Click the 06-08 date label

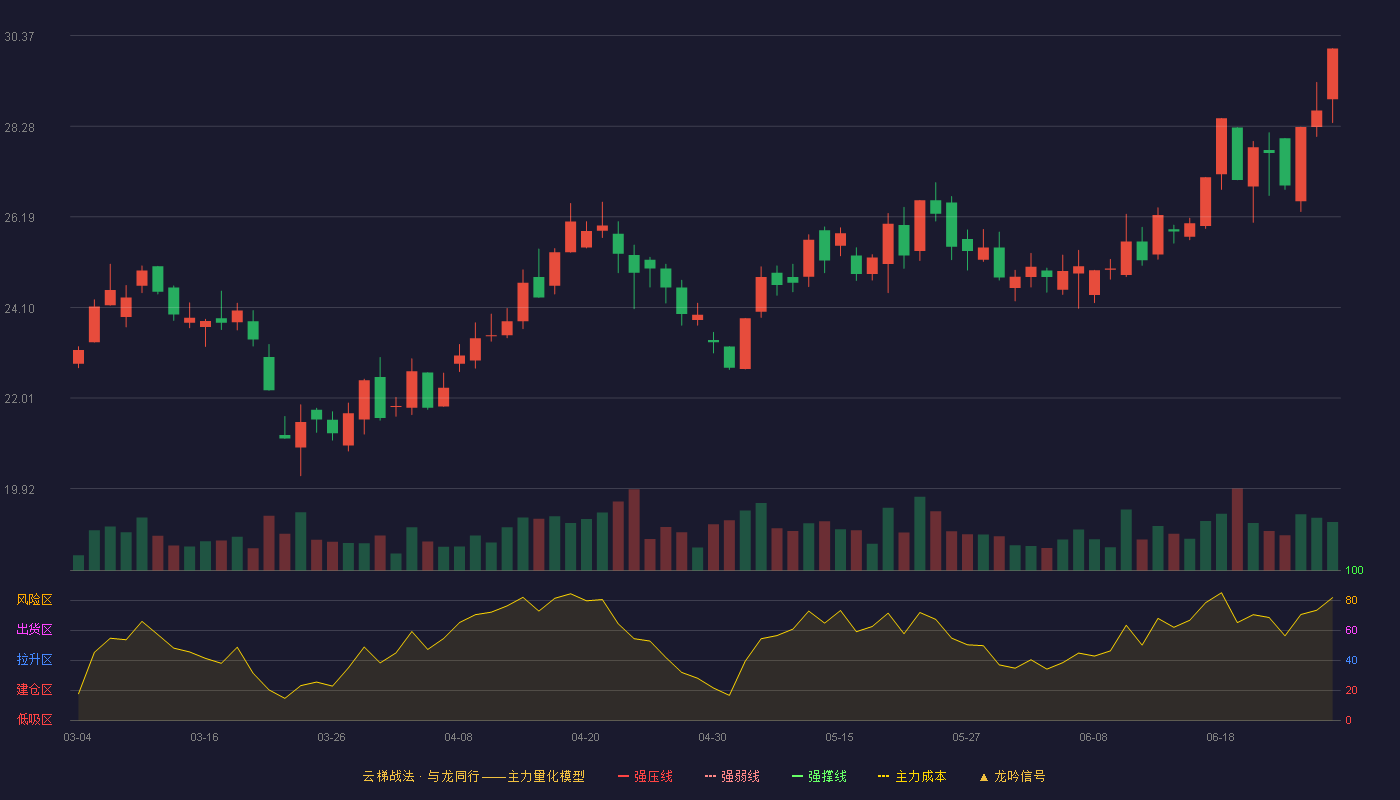coord(1093,737)
